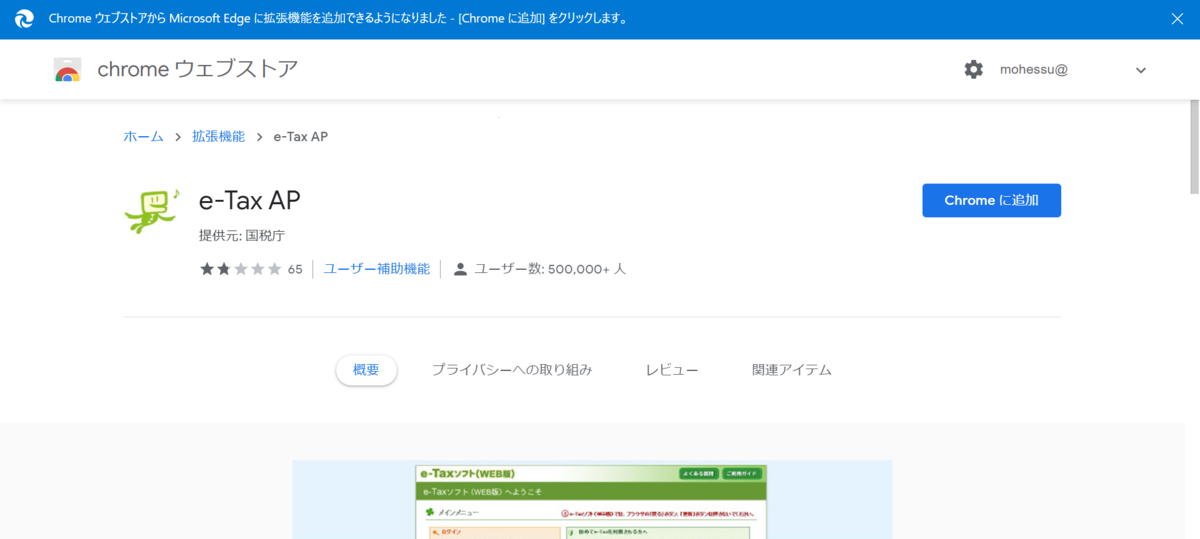Select the 概要 tab

pyautogui.click(x=366, y=370)
